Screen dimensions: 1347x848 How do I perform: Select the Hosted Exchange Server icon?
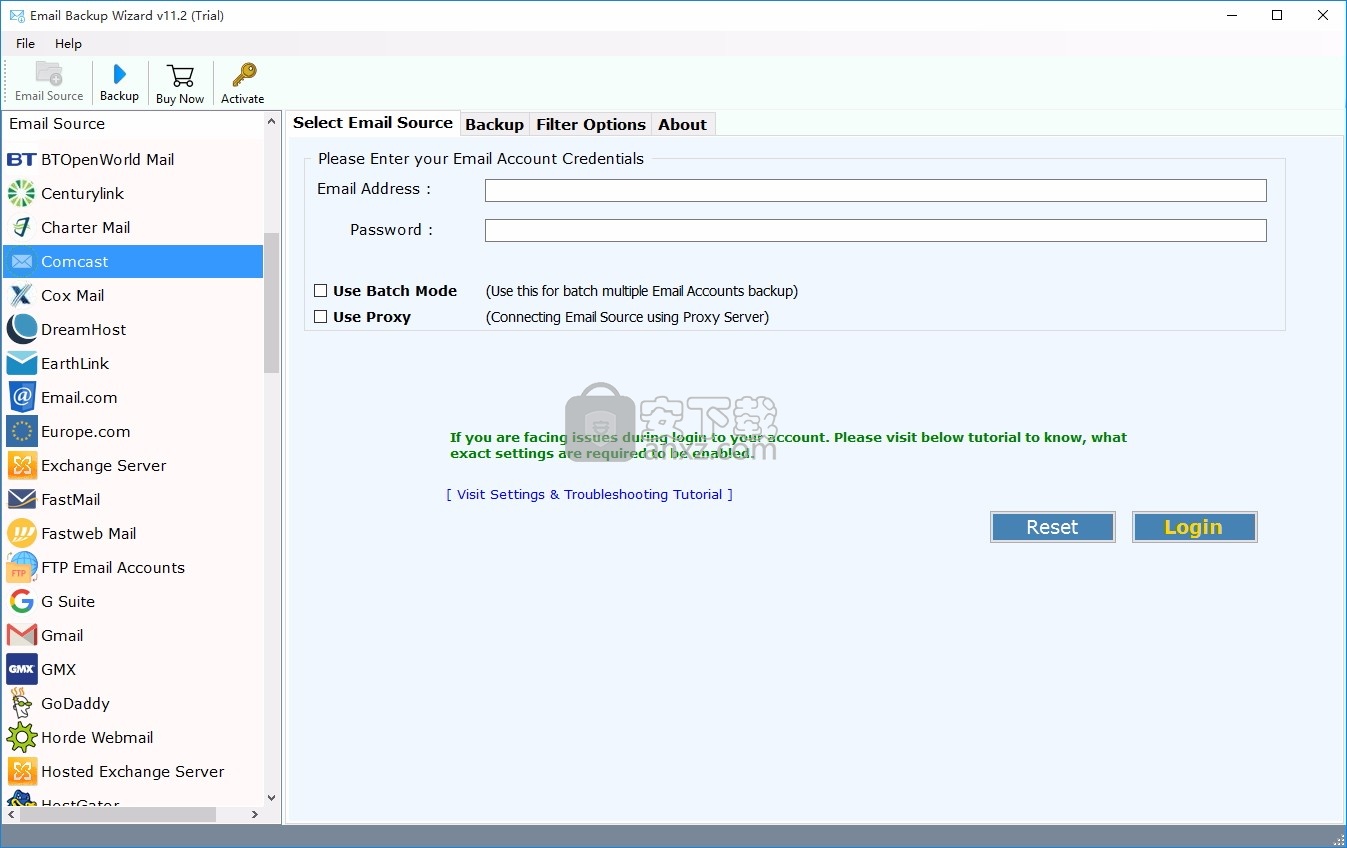21,771
